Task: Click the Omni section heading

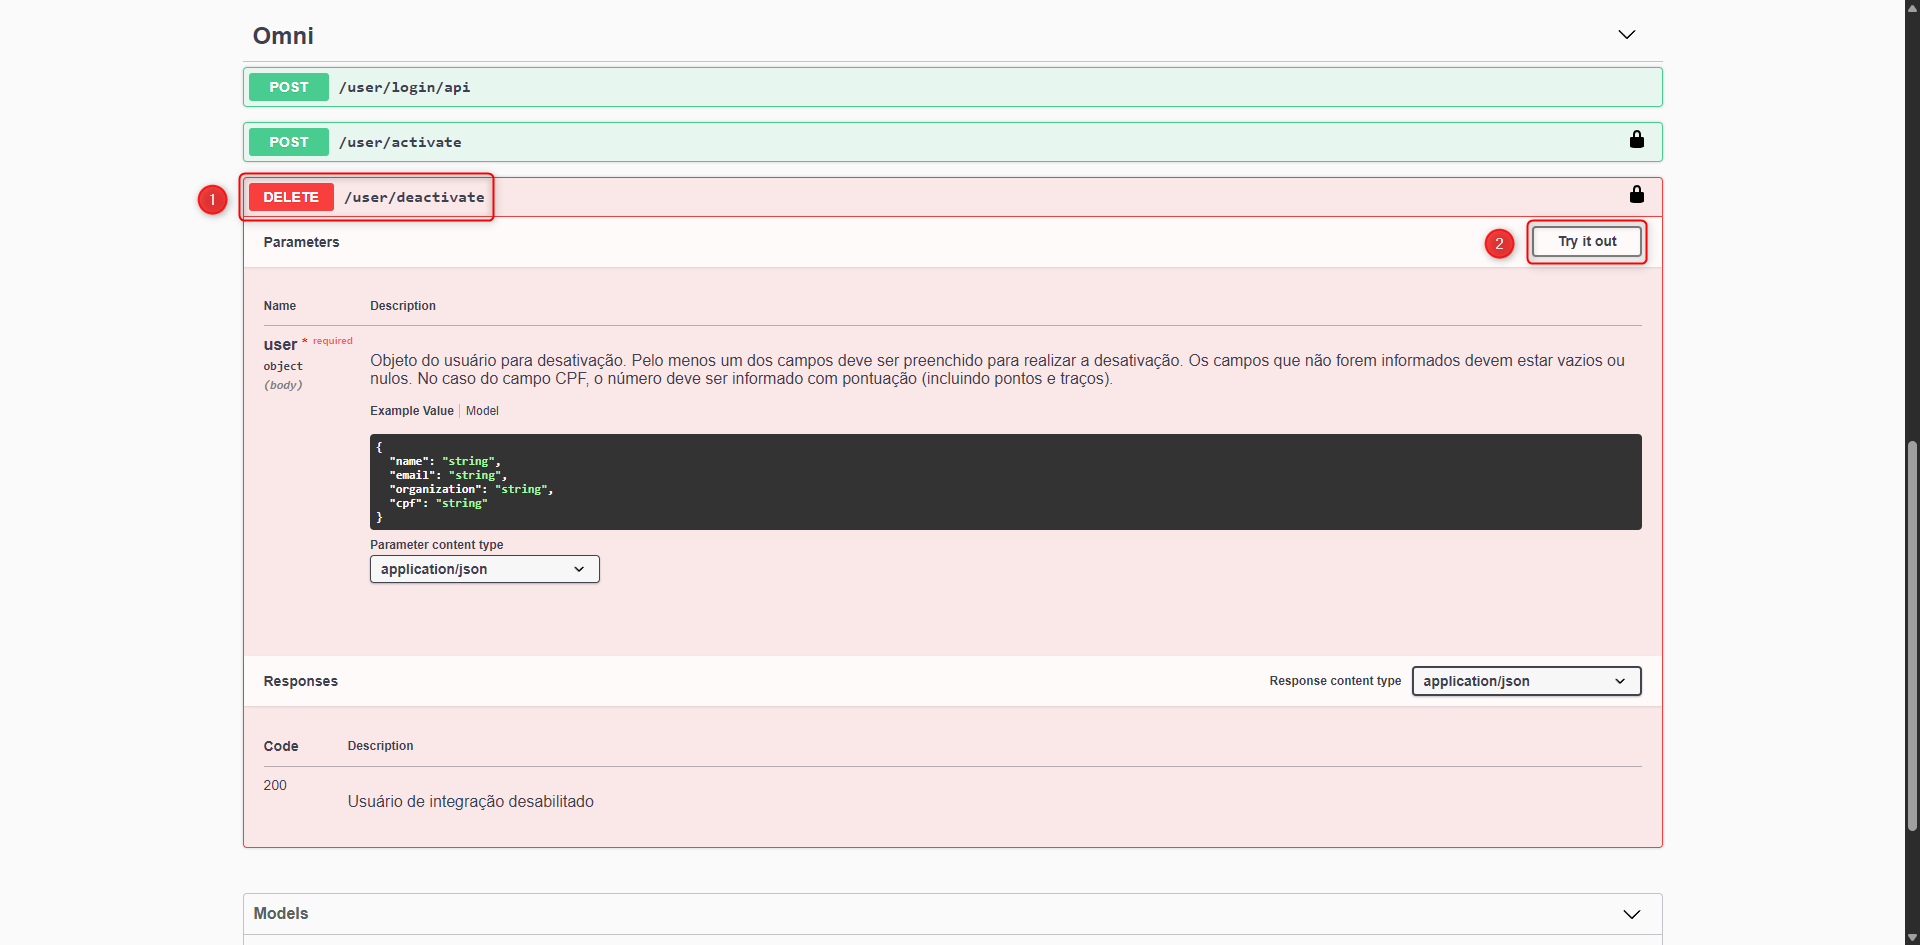Action: 283,36
